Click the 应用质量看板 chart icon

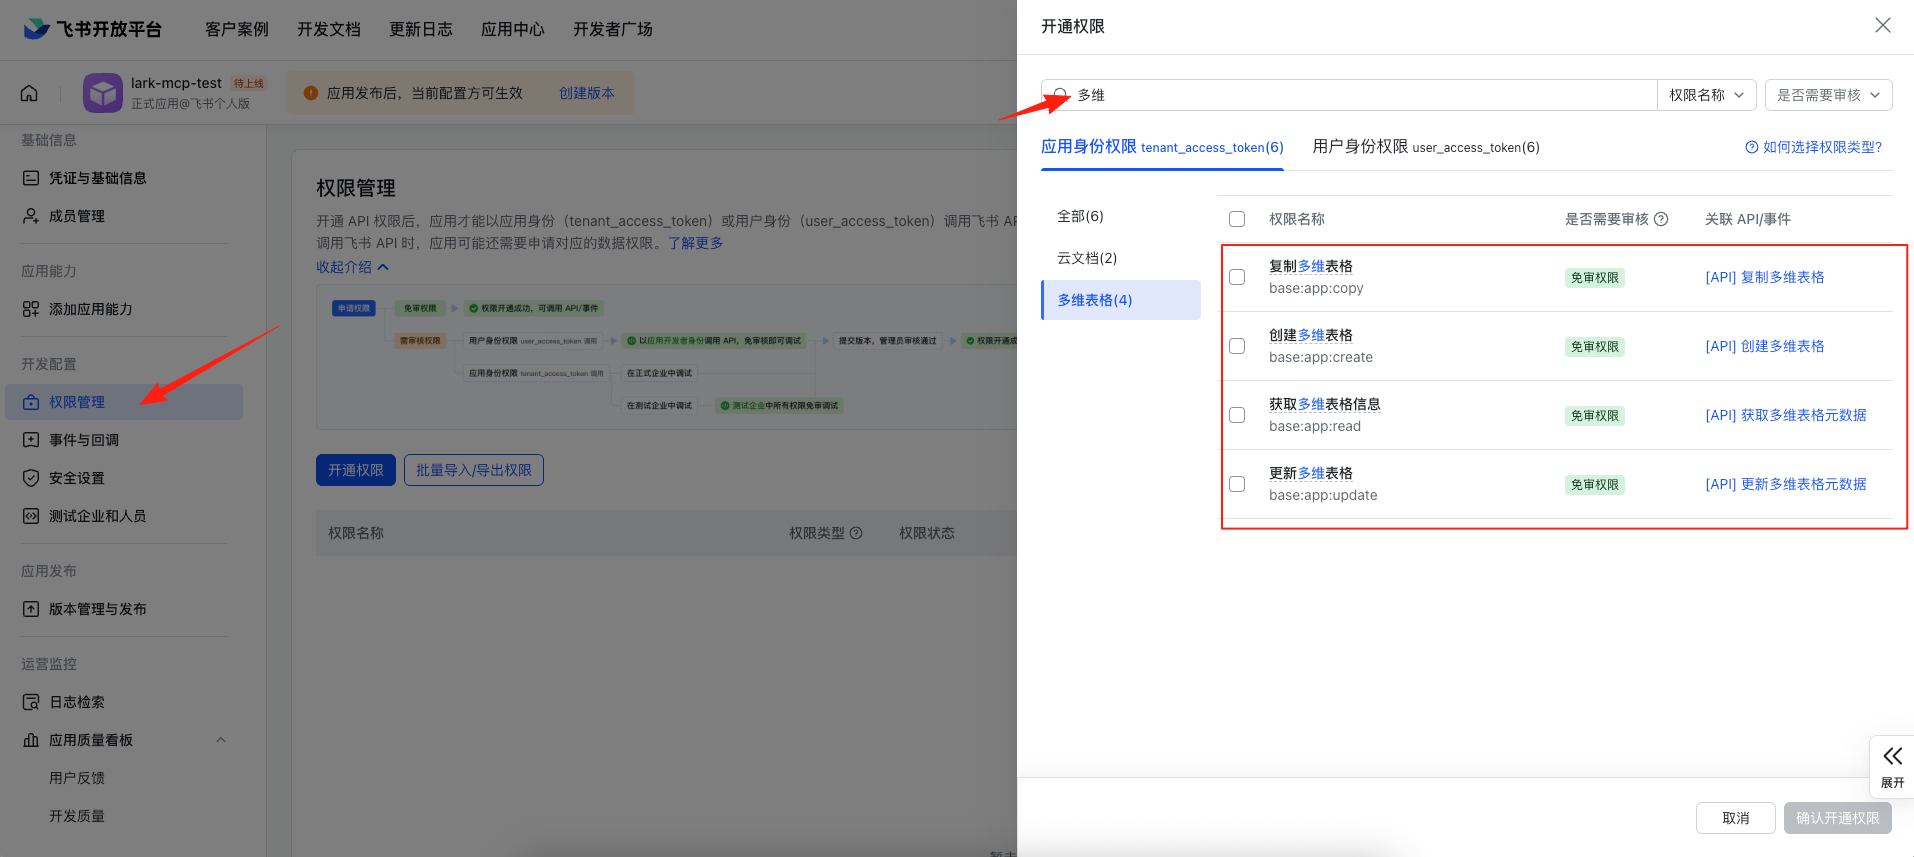pyautogui.click(x=31, y=740)
